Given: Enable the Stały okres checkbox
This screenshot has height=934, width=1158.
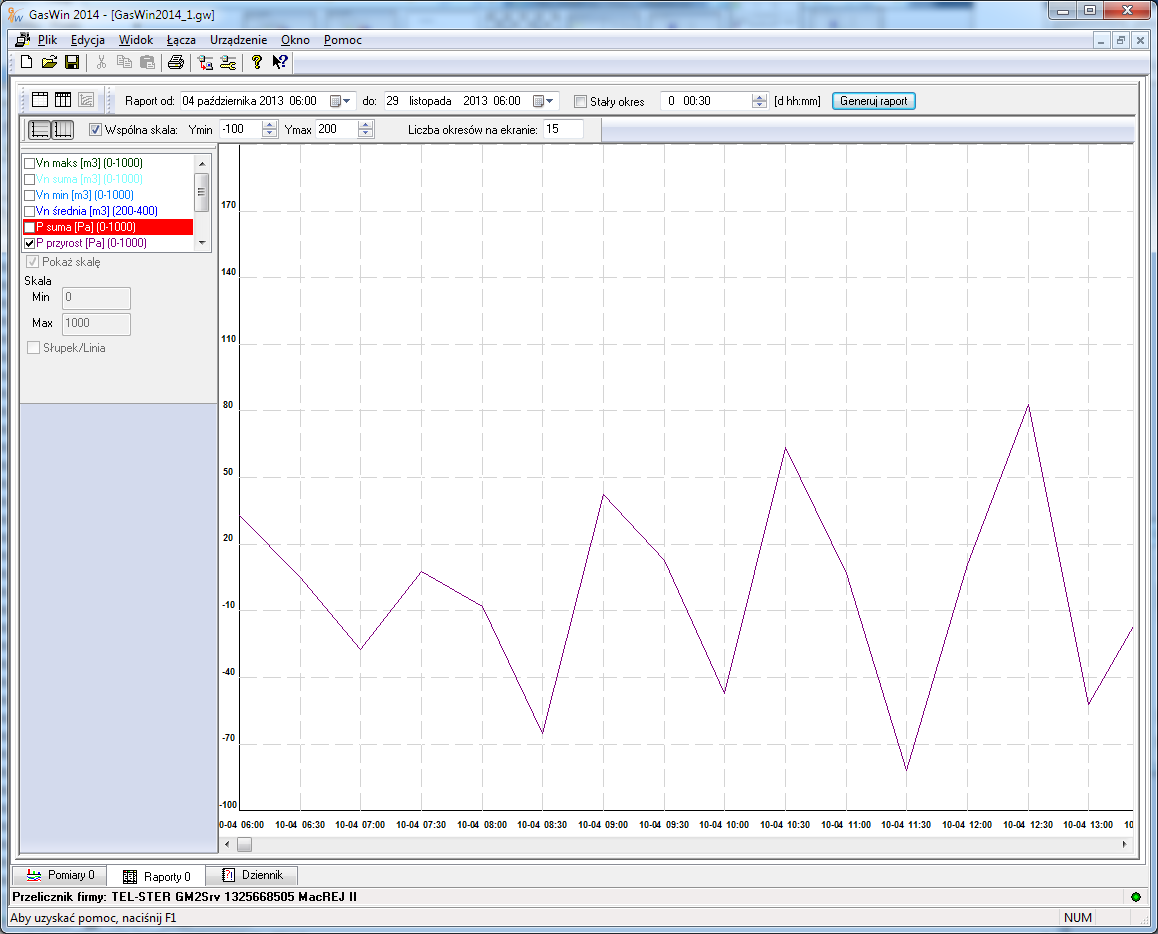Looking at the screenshot, I should click(580, 102).
